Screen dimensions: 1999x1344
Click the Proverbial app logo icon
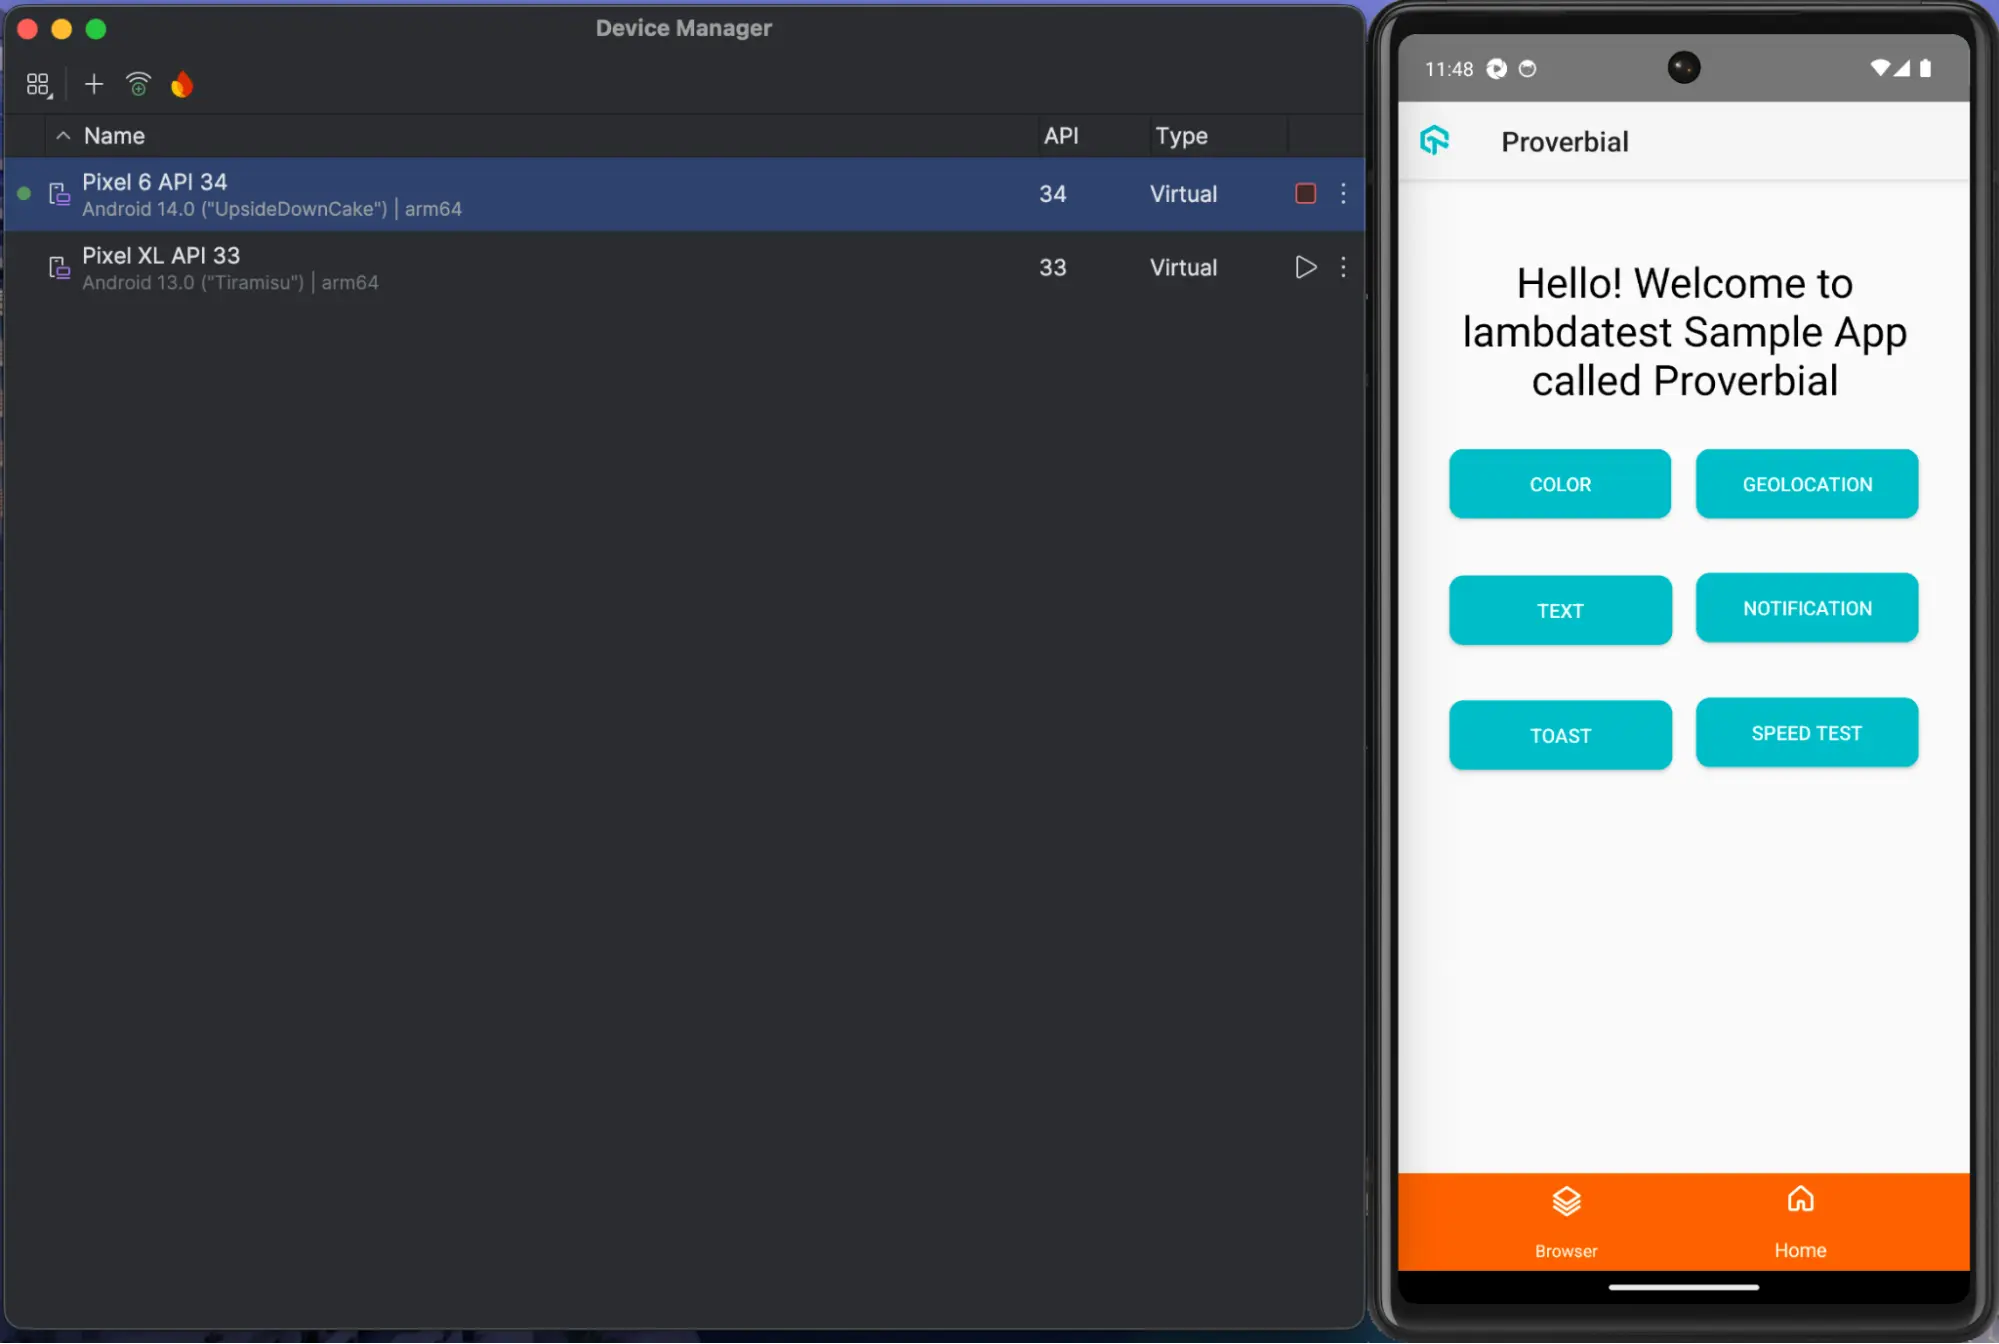1435,141
